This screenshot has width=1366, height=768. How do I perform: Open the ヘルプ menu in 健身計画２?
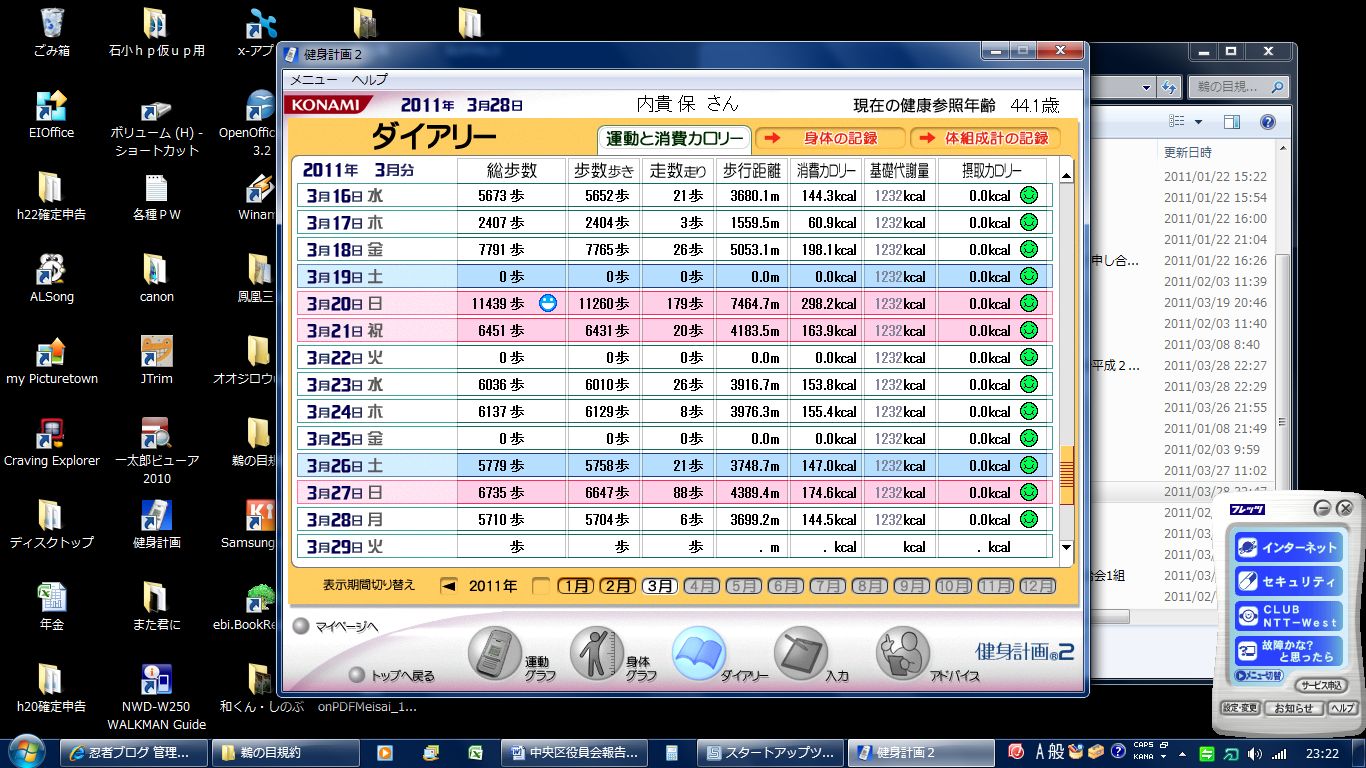(x=369, y=79)
